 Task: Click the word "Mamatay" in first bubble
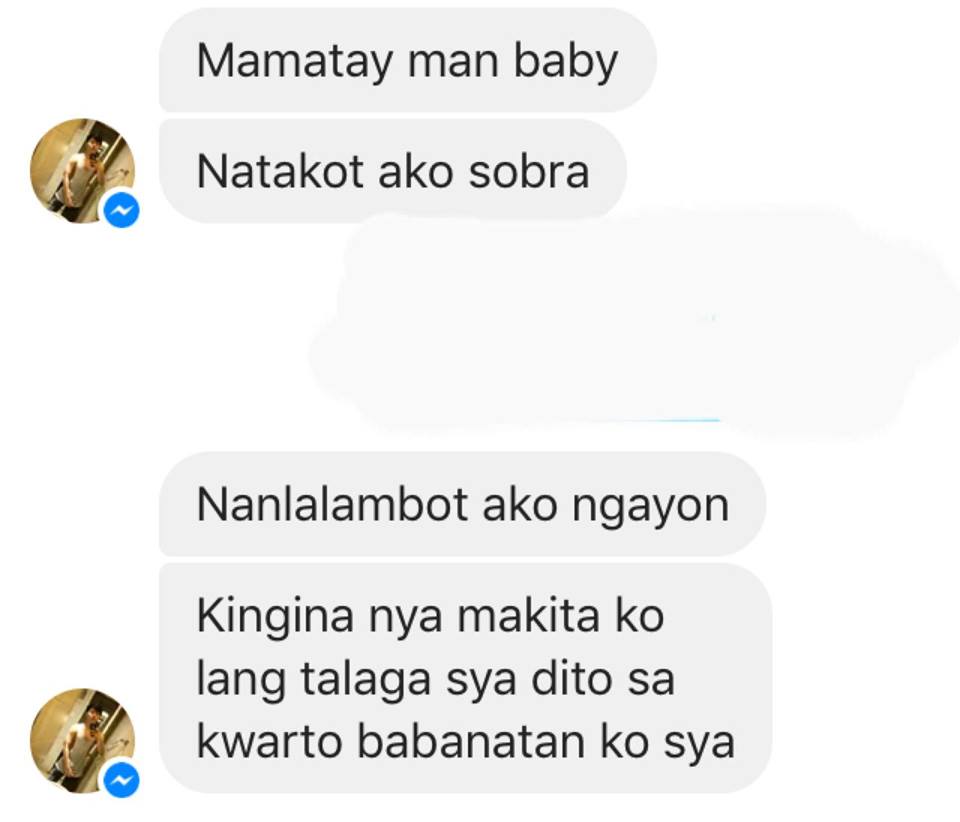point(294,62)
